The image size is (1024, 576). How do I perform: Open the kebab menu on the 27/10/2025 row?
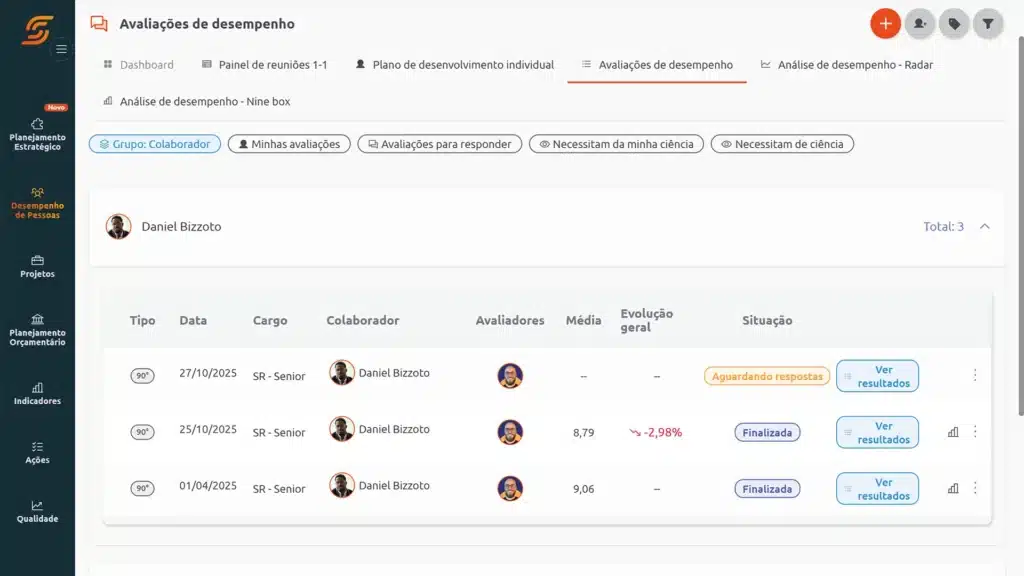[x=977, y=376]
